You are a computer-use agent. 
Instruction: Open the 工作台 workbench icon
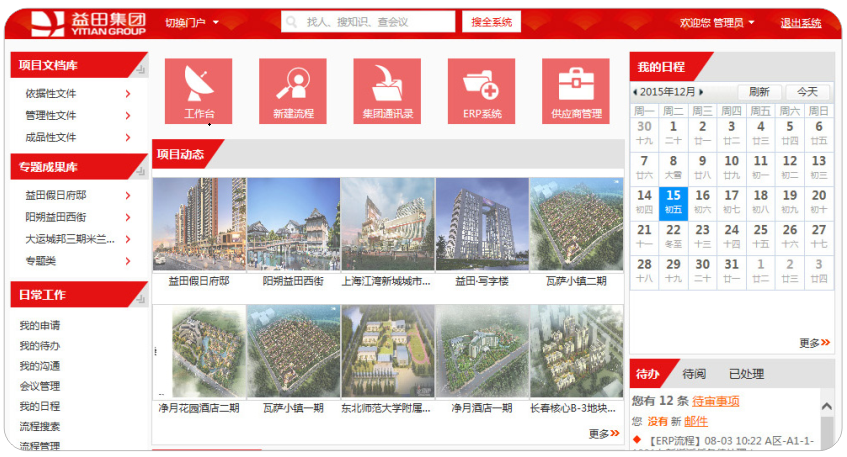(x=198, y=91)
